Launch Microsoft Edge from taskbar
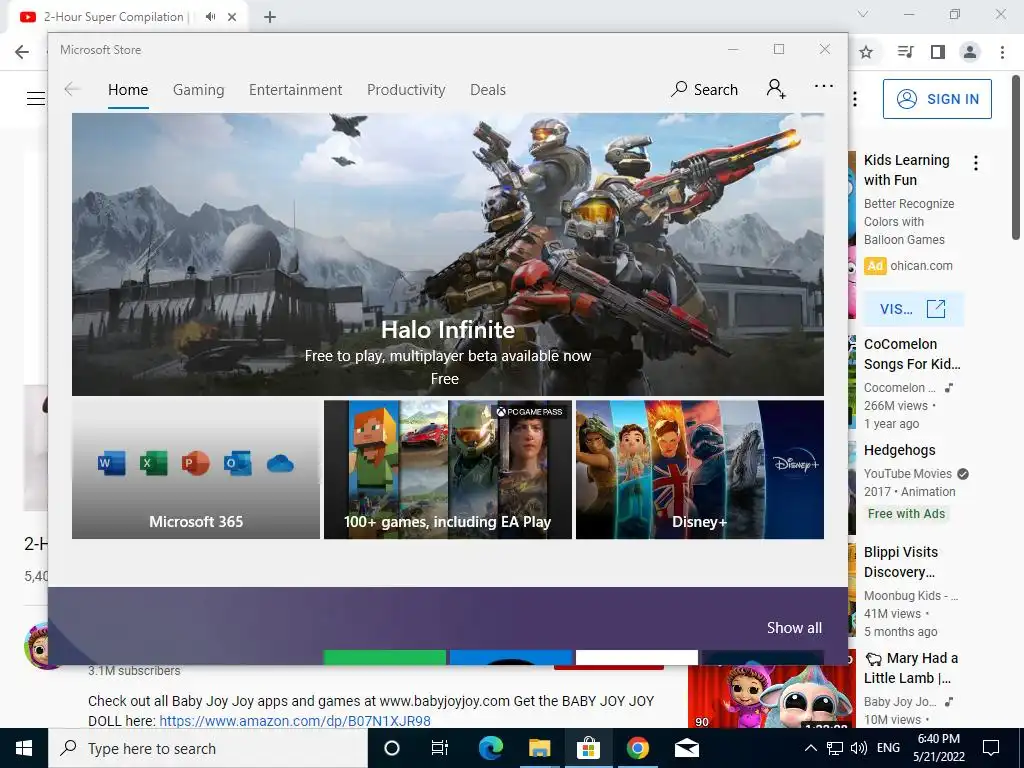The height and width of the screenshot is (768, 1024). click(490, 748)
